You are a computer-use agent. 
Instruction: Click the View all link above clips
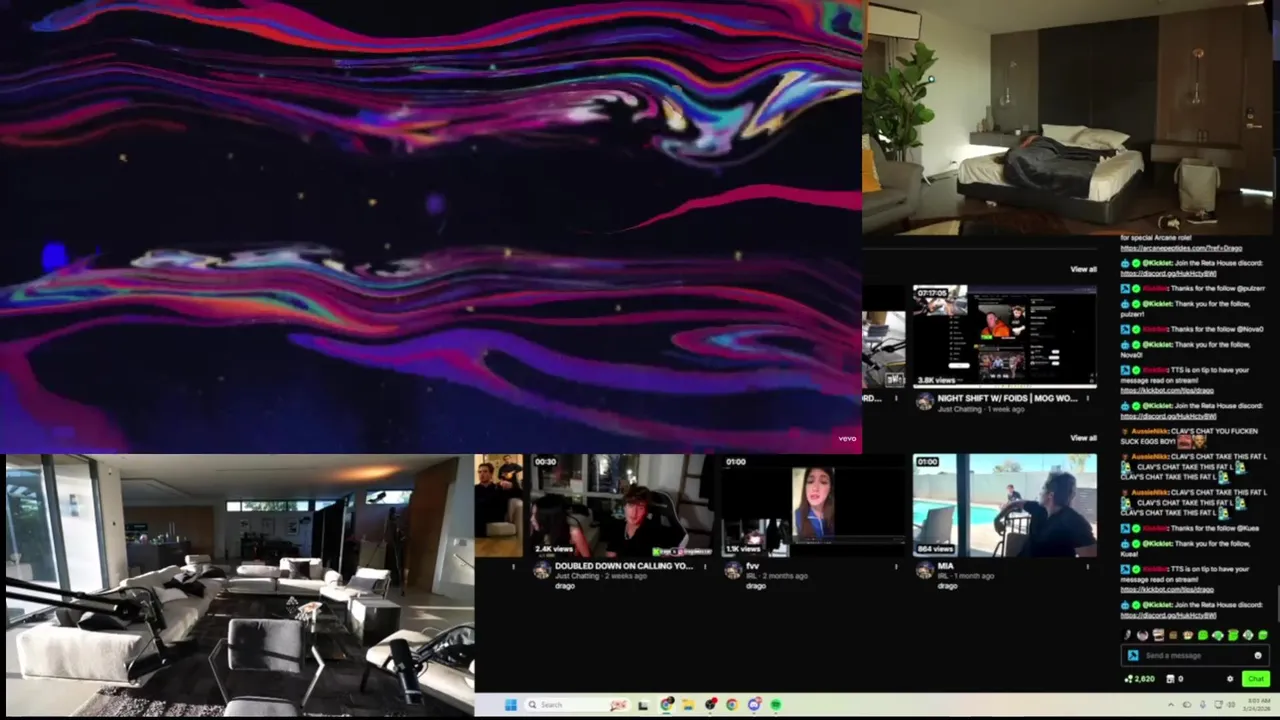pyautogui.click(x=1083, y=438)
